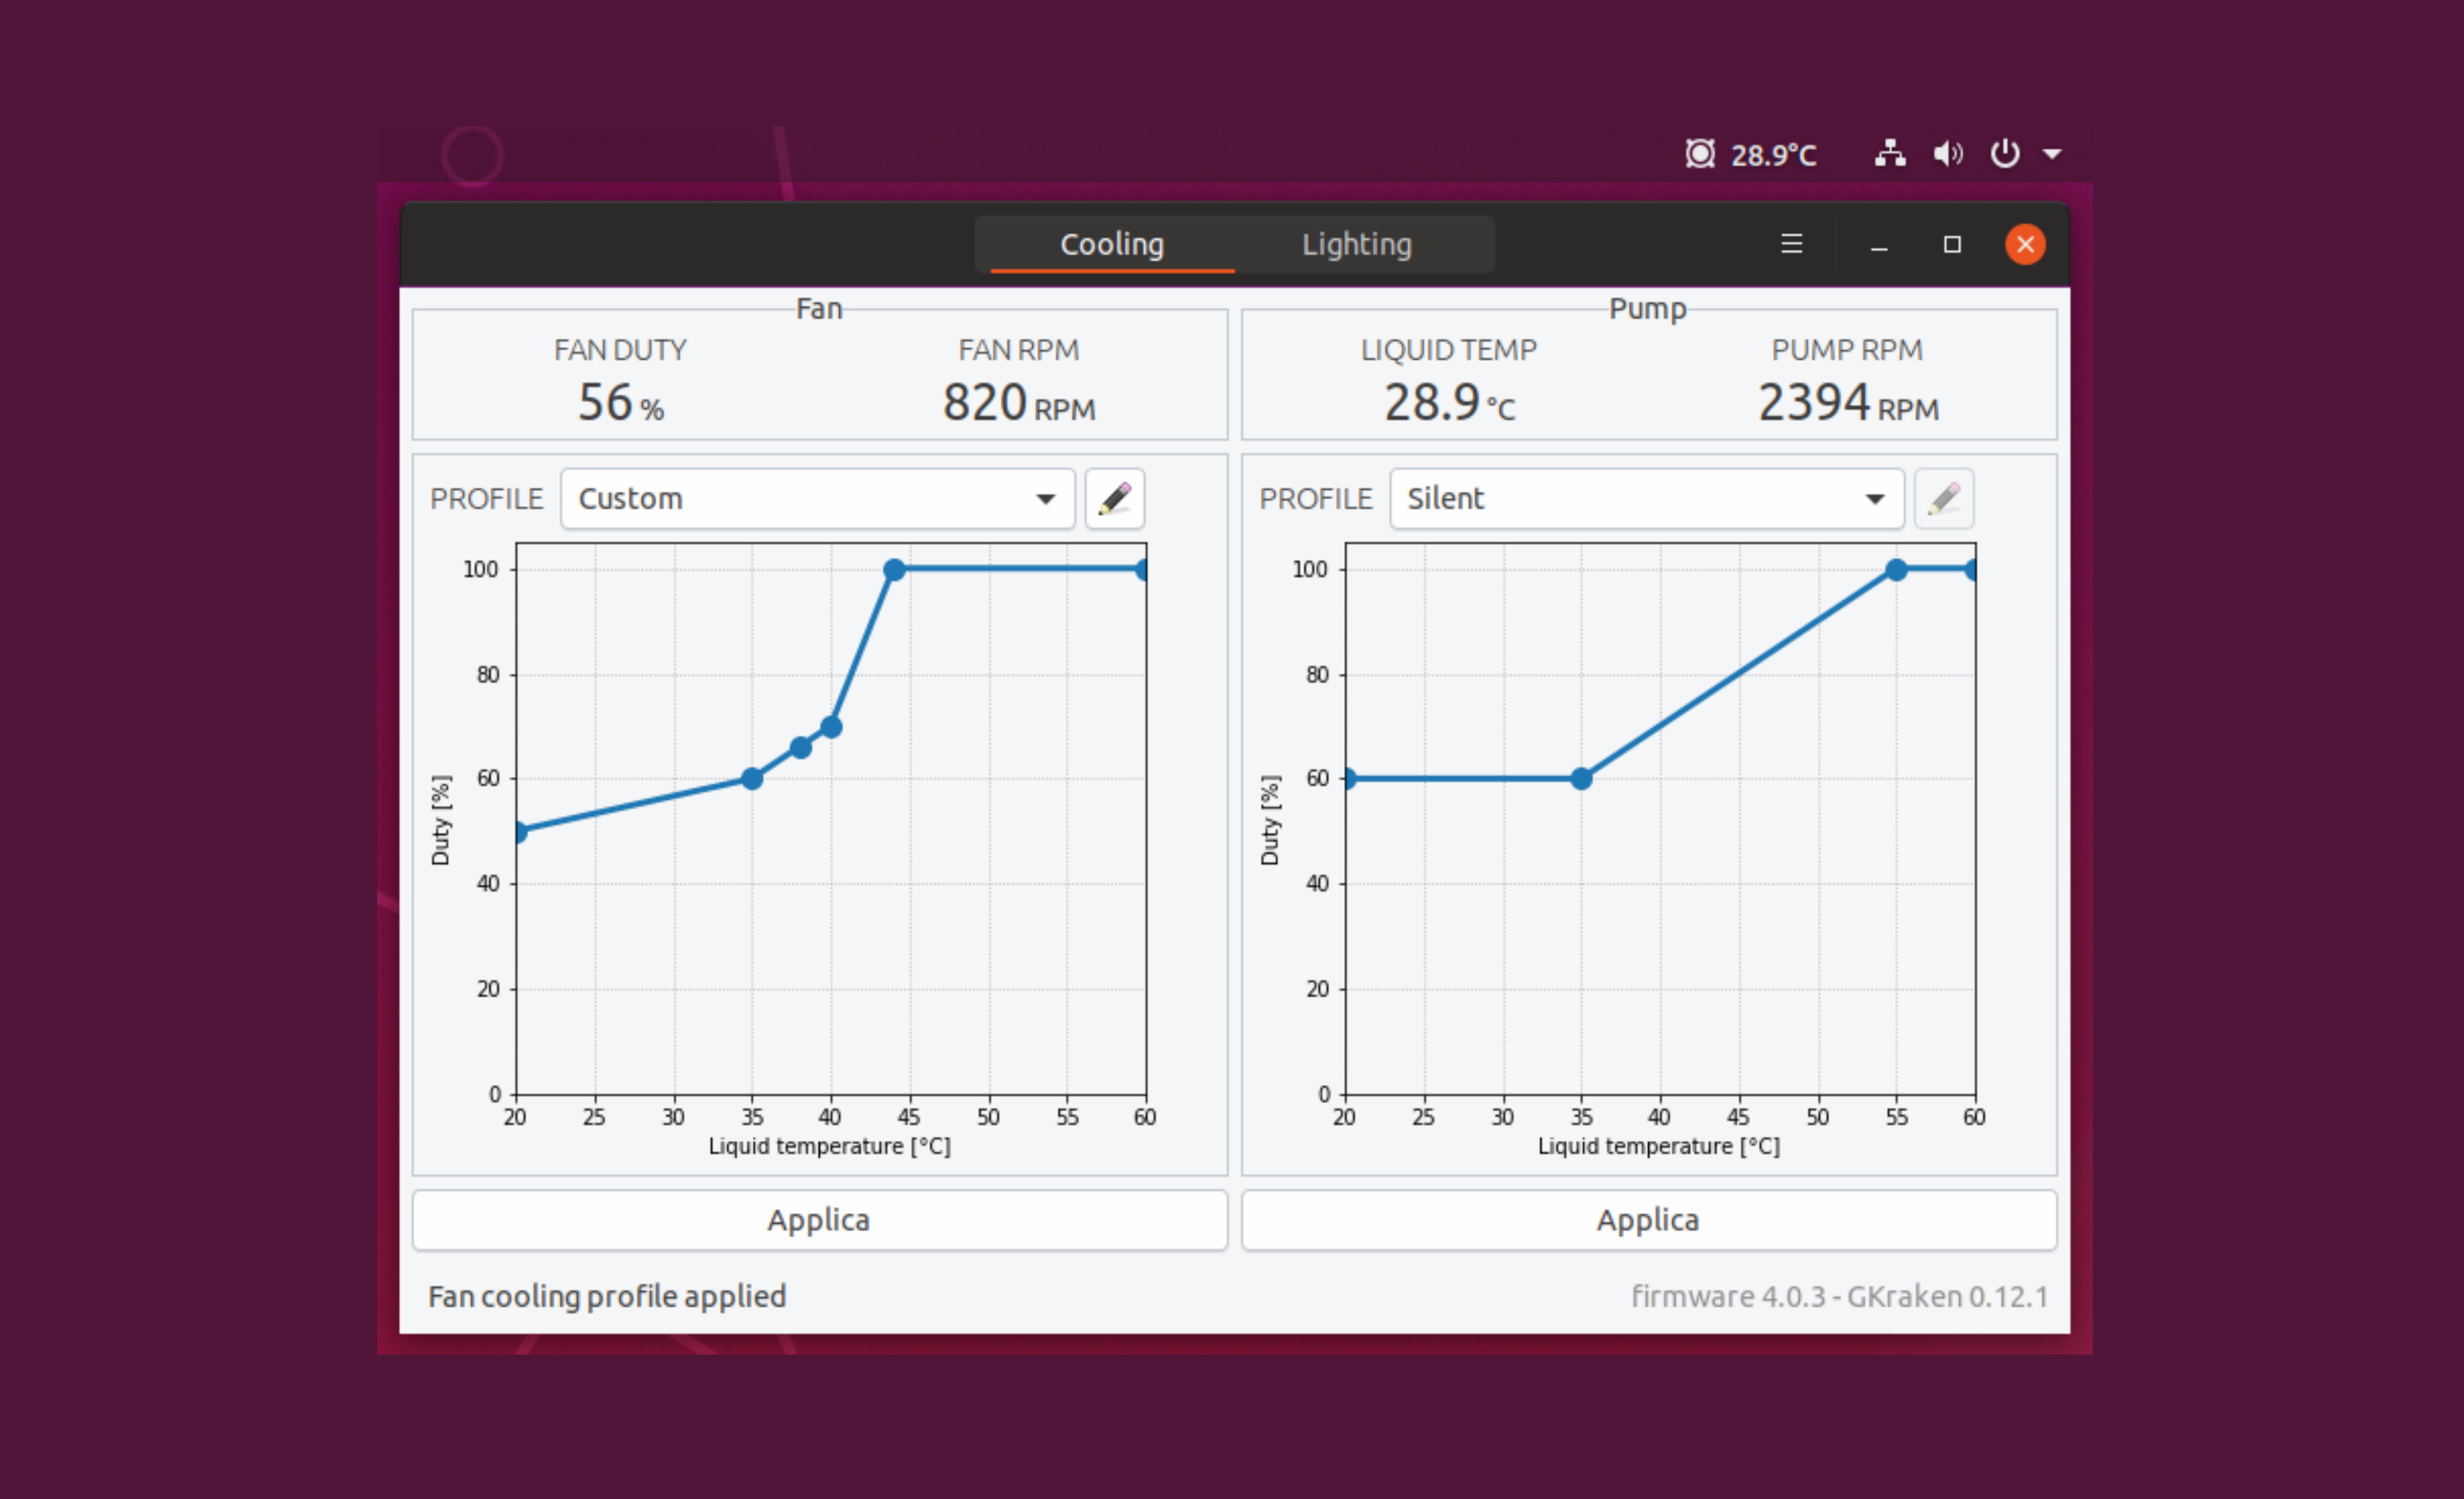
Task: Switch to the Lighting tab
Action: [1356, 244]
